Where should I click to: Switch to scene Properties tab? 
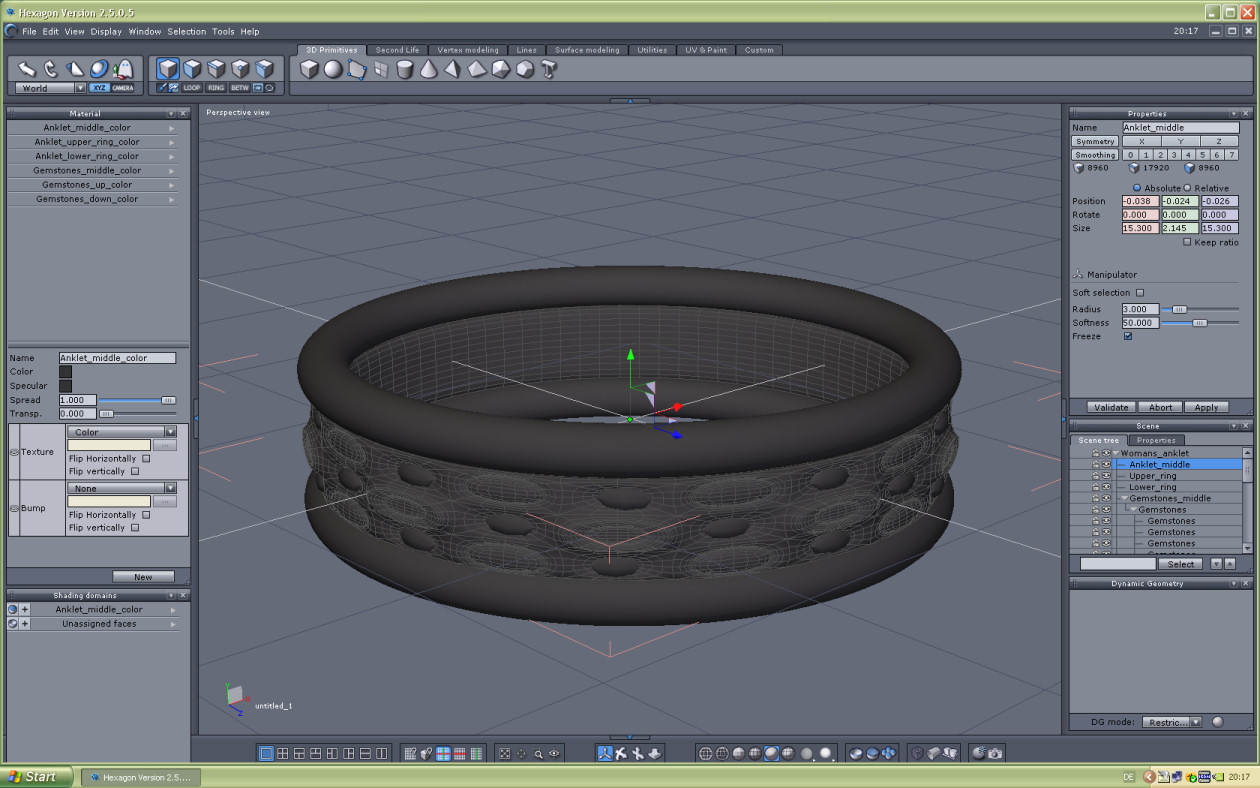pyautogui.click(x=1156, y=440)
